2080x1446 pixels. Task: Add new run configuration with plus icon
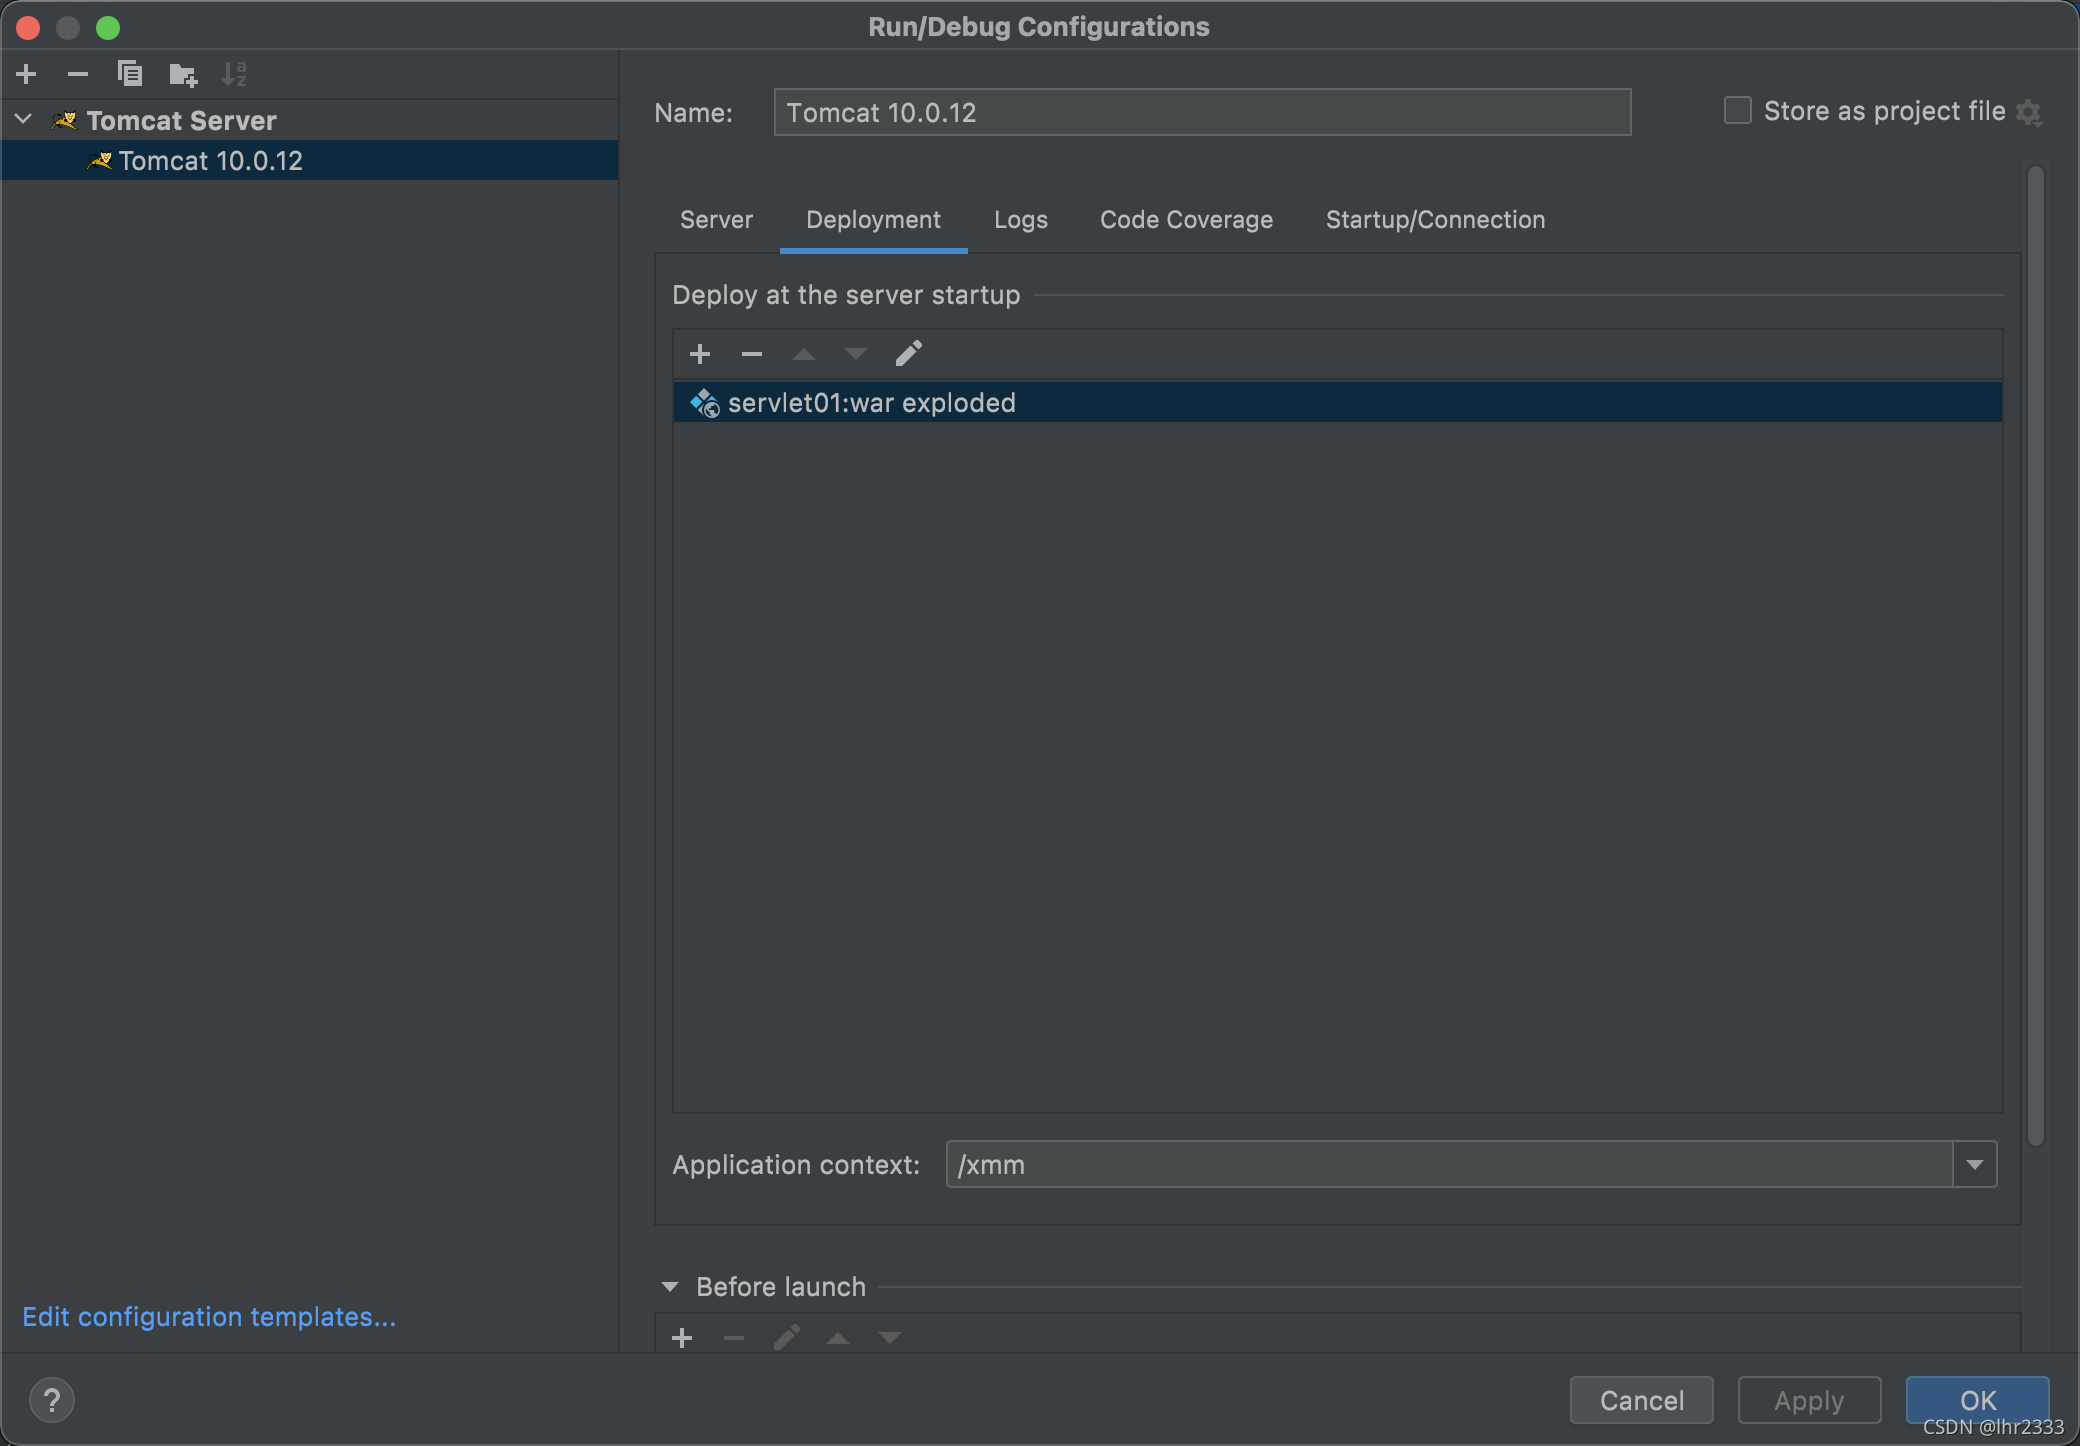pyautogui.click(x=27, y=74)
